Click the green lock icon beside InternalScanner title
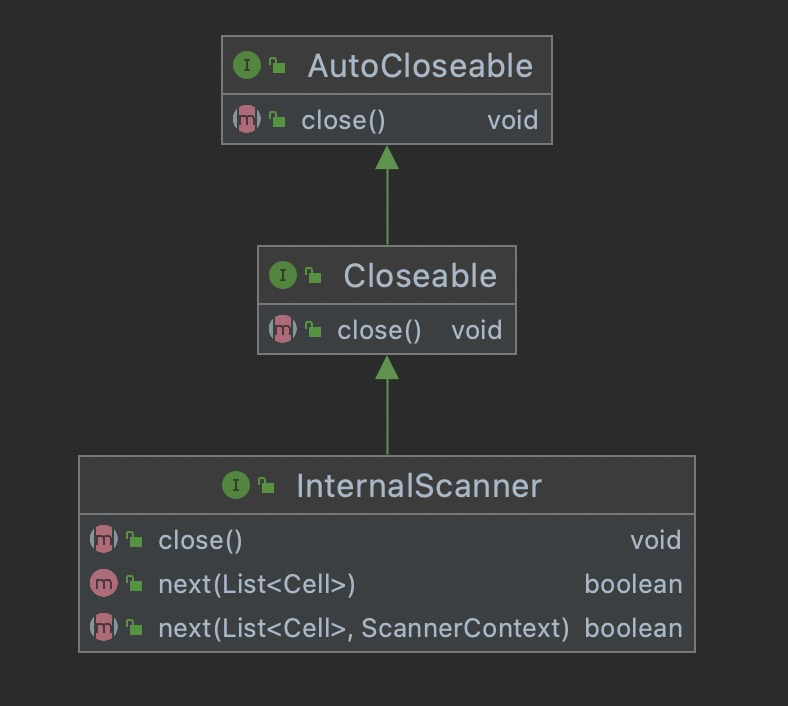The image size is (788, 706). click(x=266, y=486)
